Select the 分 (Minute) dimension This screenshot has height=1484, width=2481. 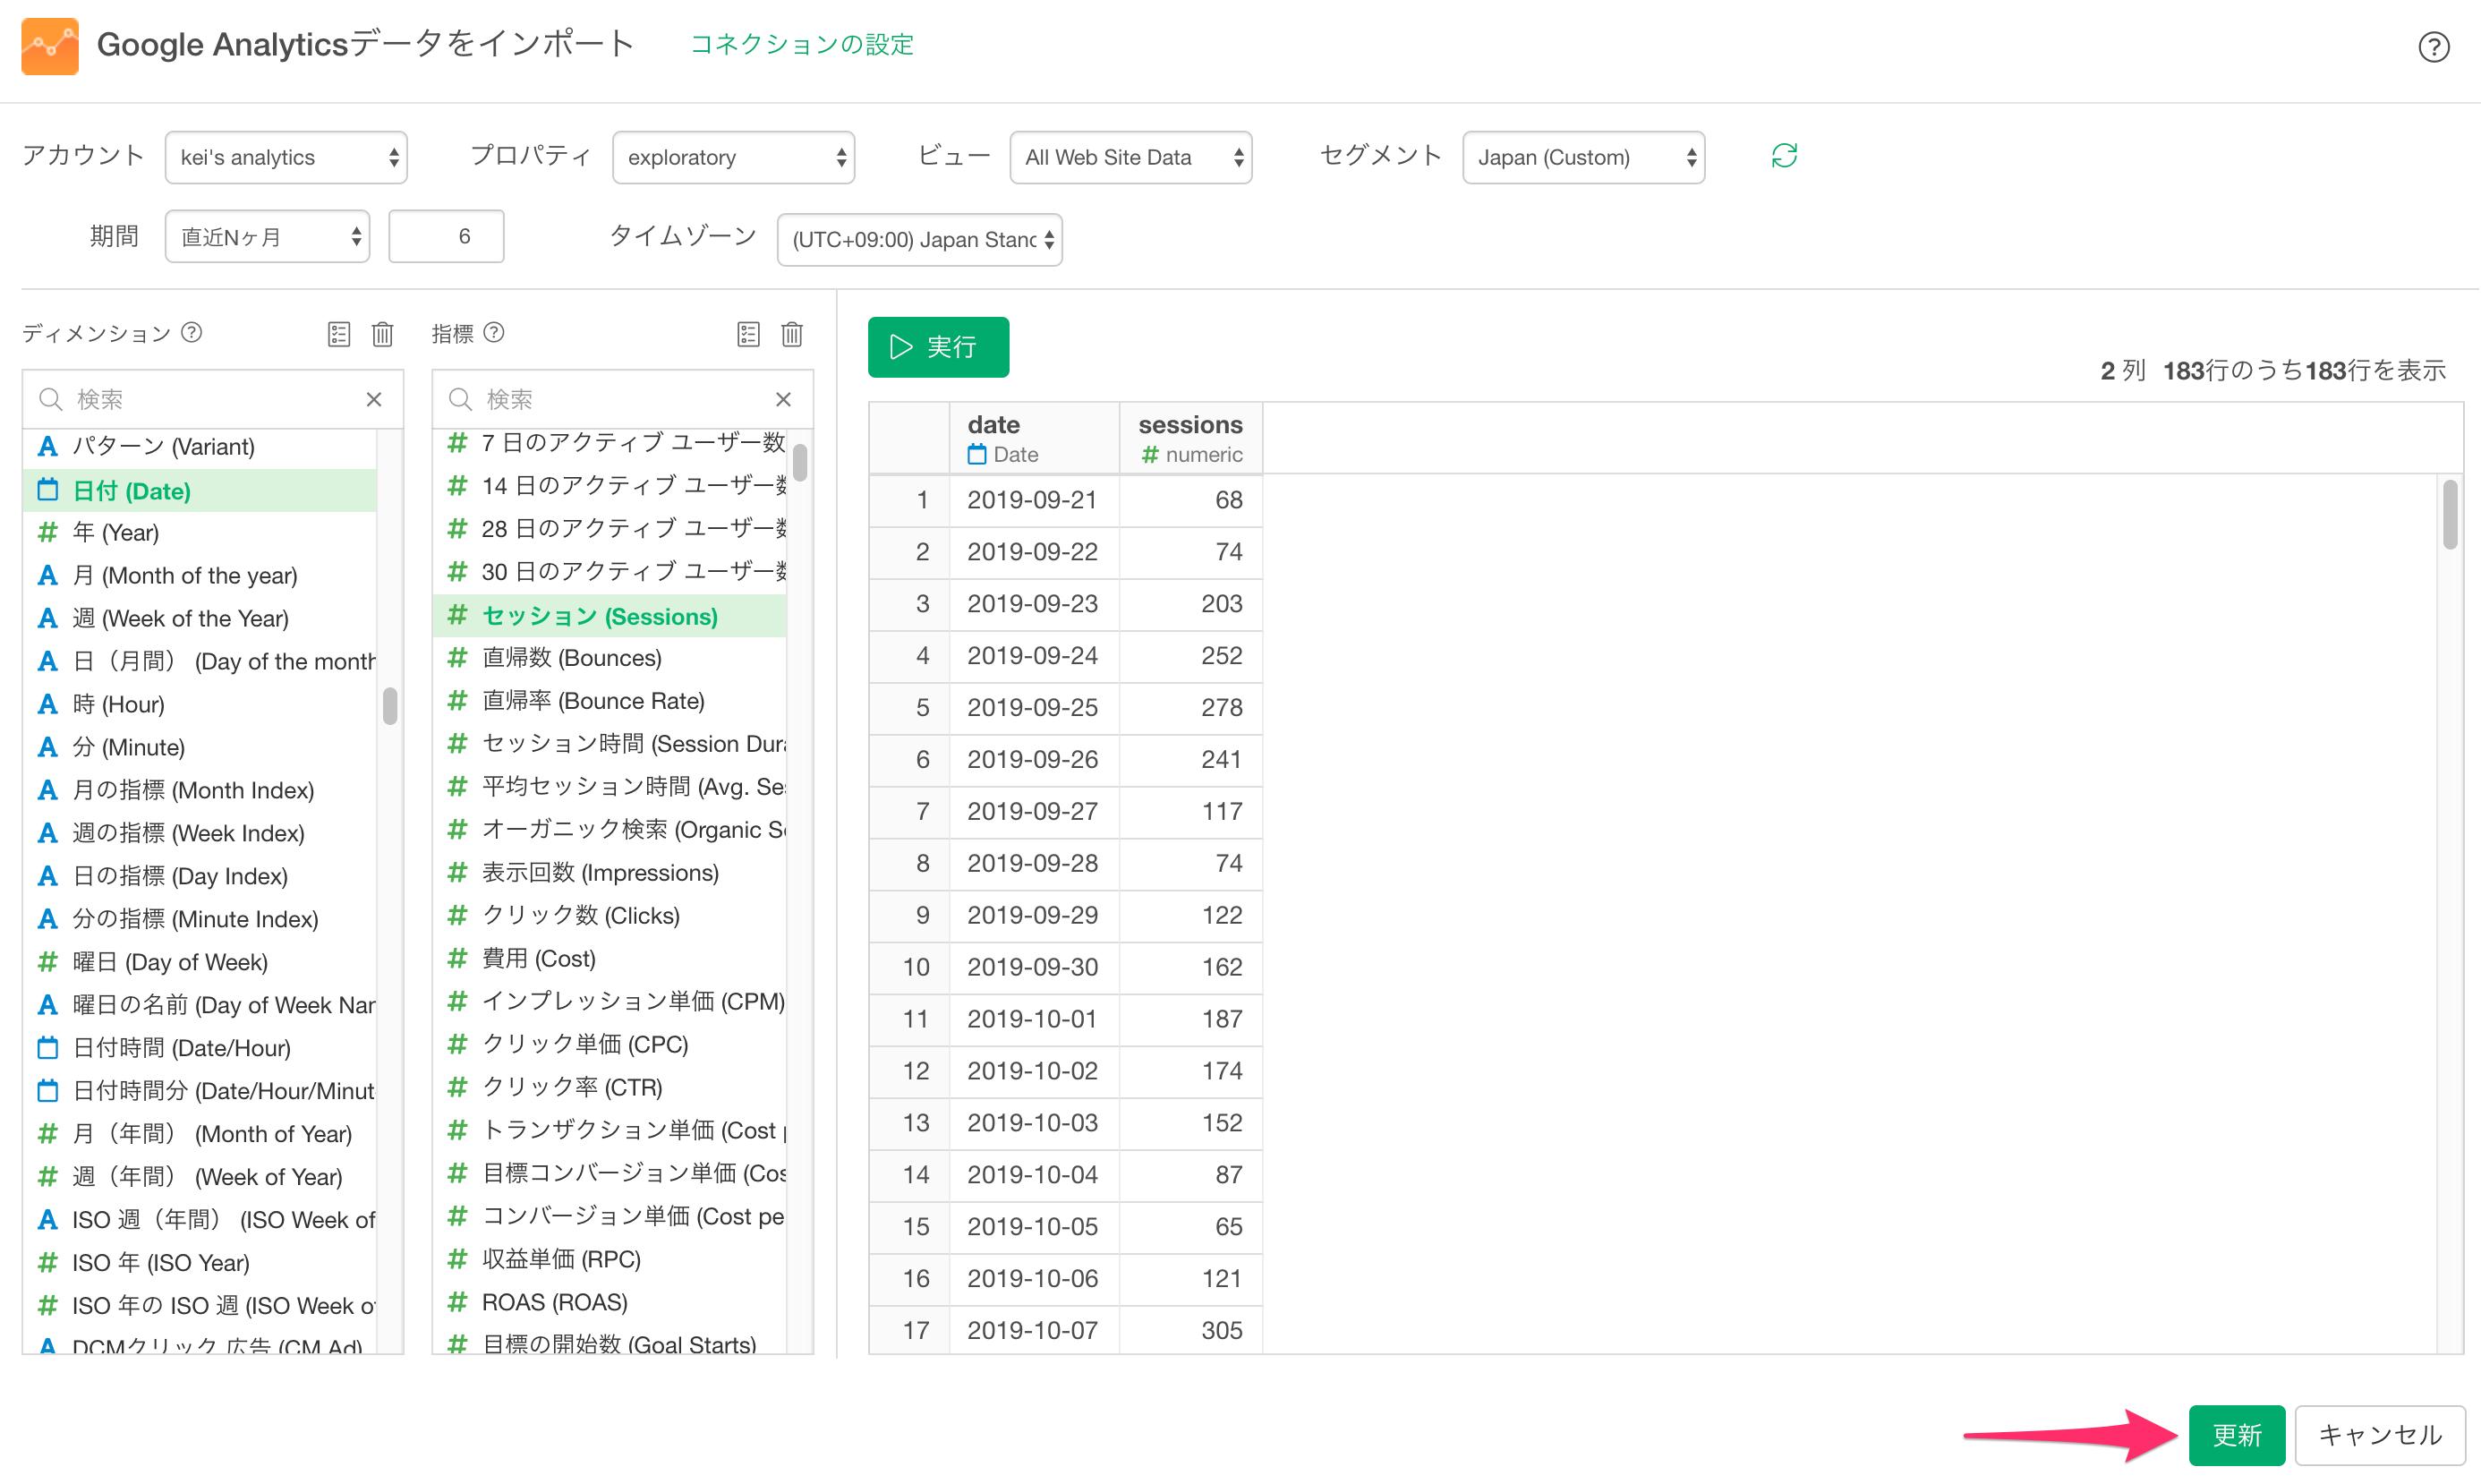click(x=200, y=747)
